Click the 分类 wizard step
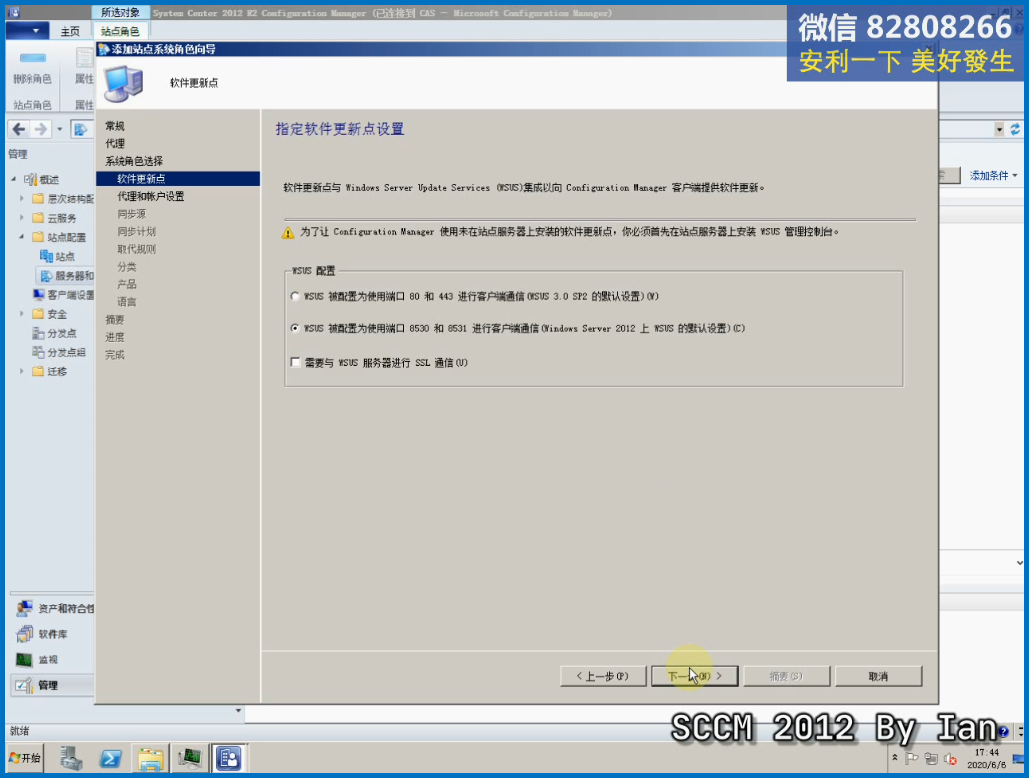1029x778 pixels. [127, 267]
